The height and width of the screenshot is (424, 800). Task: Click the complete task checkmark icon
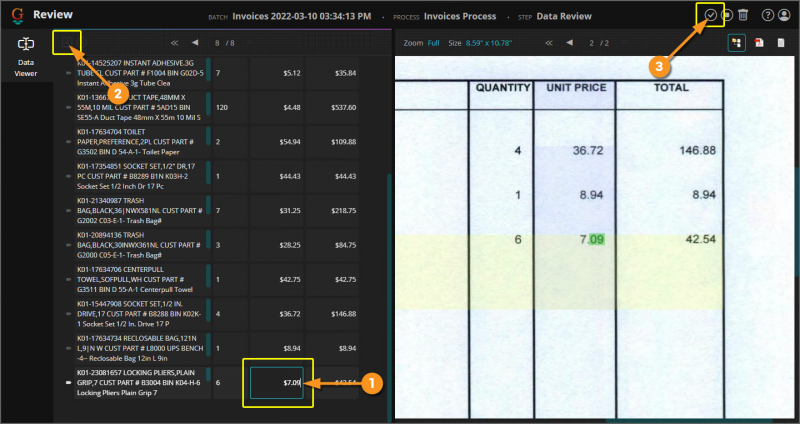(x=711, y=15)
